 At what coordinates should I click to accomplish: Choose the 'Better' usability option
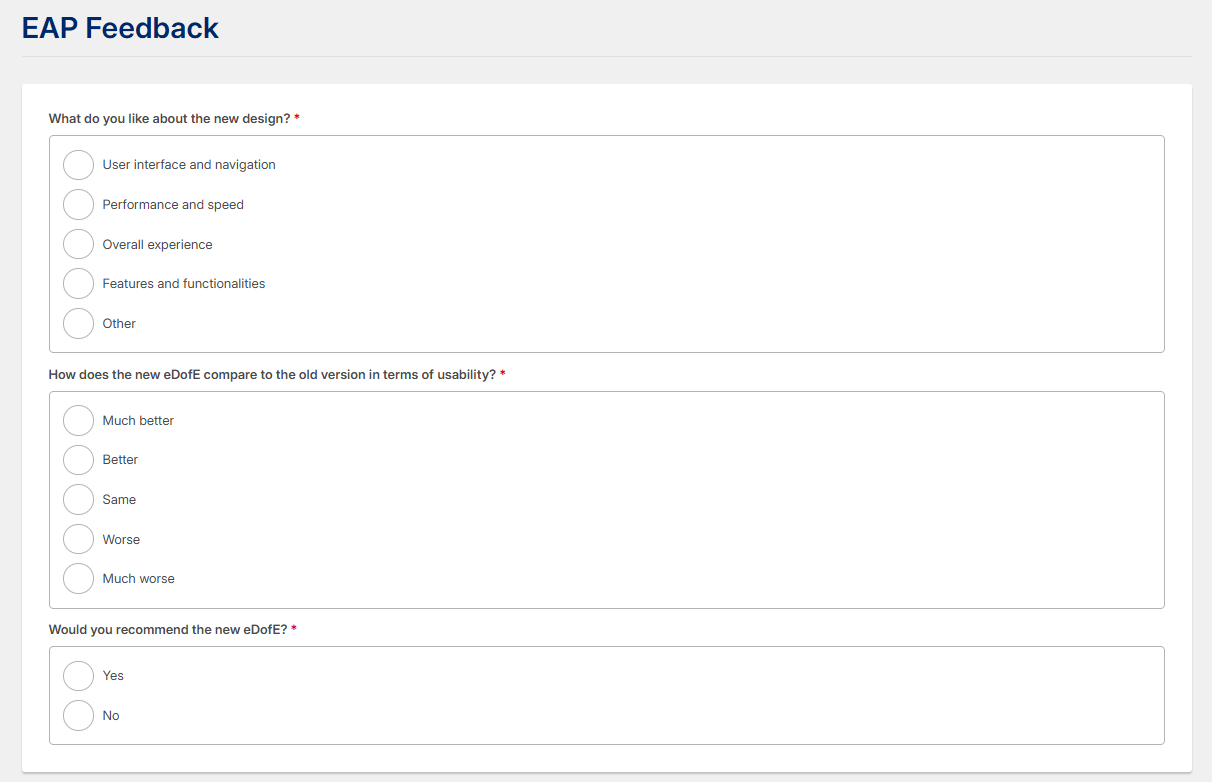pos(78,460)
